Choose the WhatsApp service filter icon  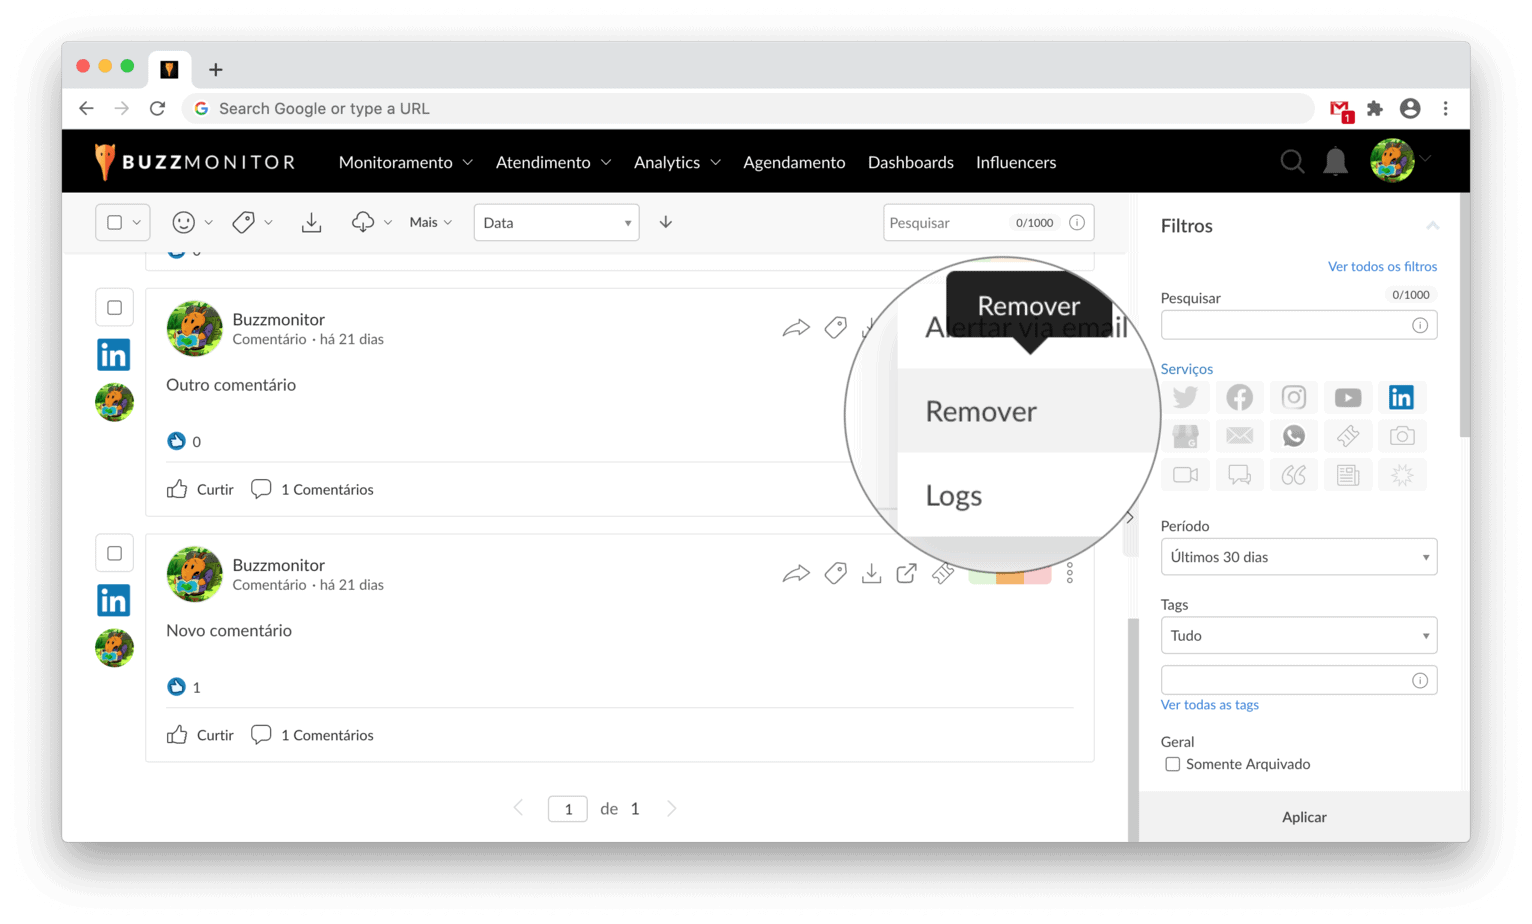point(1293,436)
